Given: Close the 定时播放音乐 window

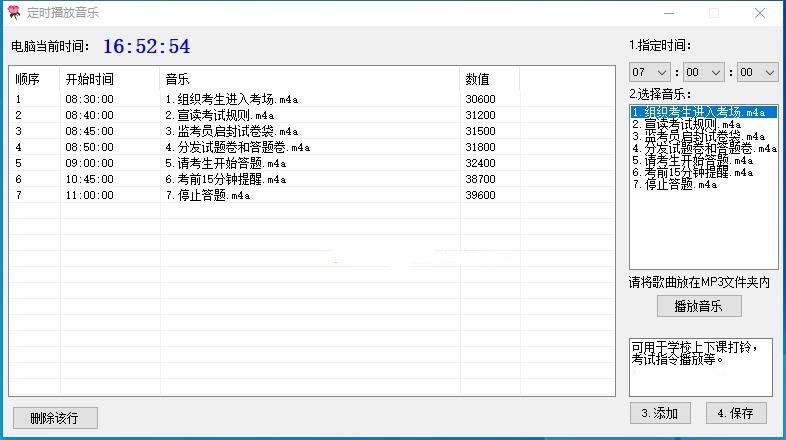Looking at the screenshot, I should 761,13.
